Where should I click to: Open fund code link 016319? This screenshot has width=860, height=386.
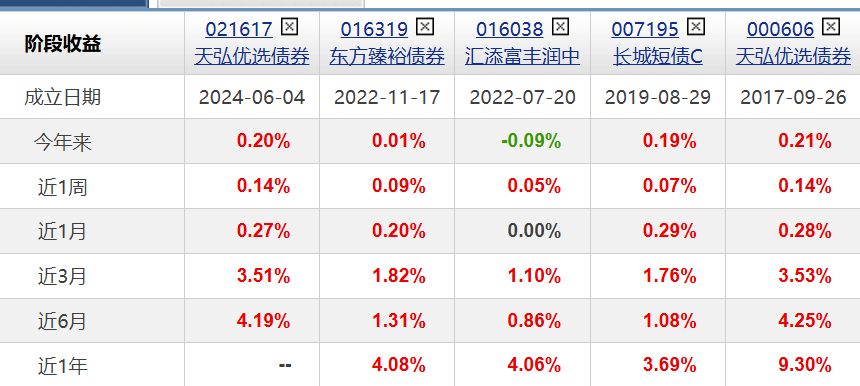[374, 29]
